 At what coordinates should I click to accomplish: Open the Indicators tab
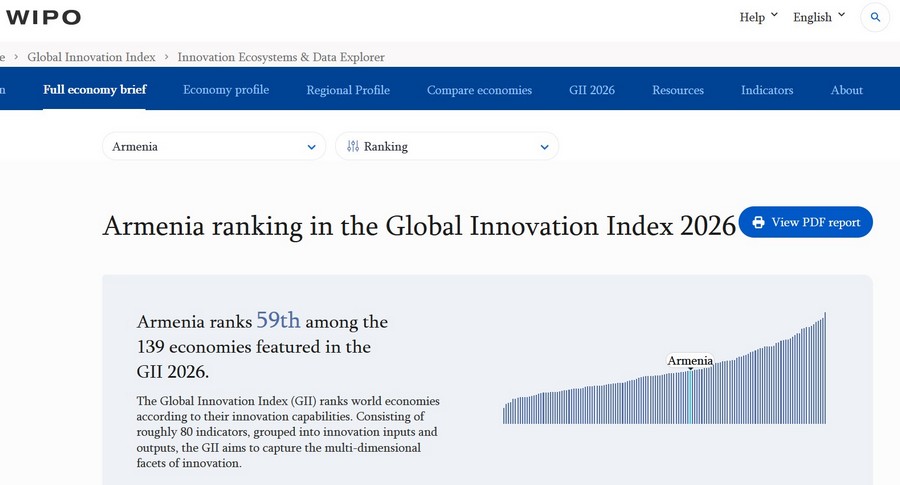click(767, 90)
